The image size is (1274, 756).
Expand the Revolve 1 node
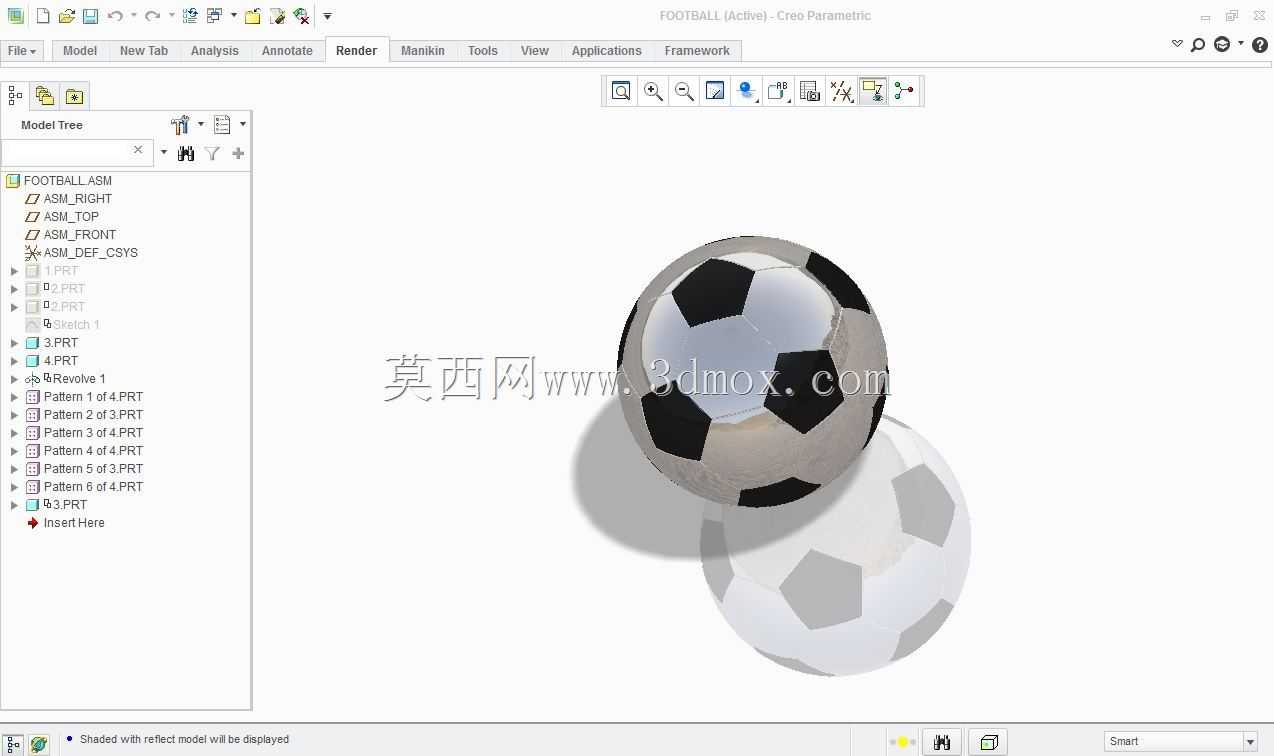click(x=14, y=379)
